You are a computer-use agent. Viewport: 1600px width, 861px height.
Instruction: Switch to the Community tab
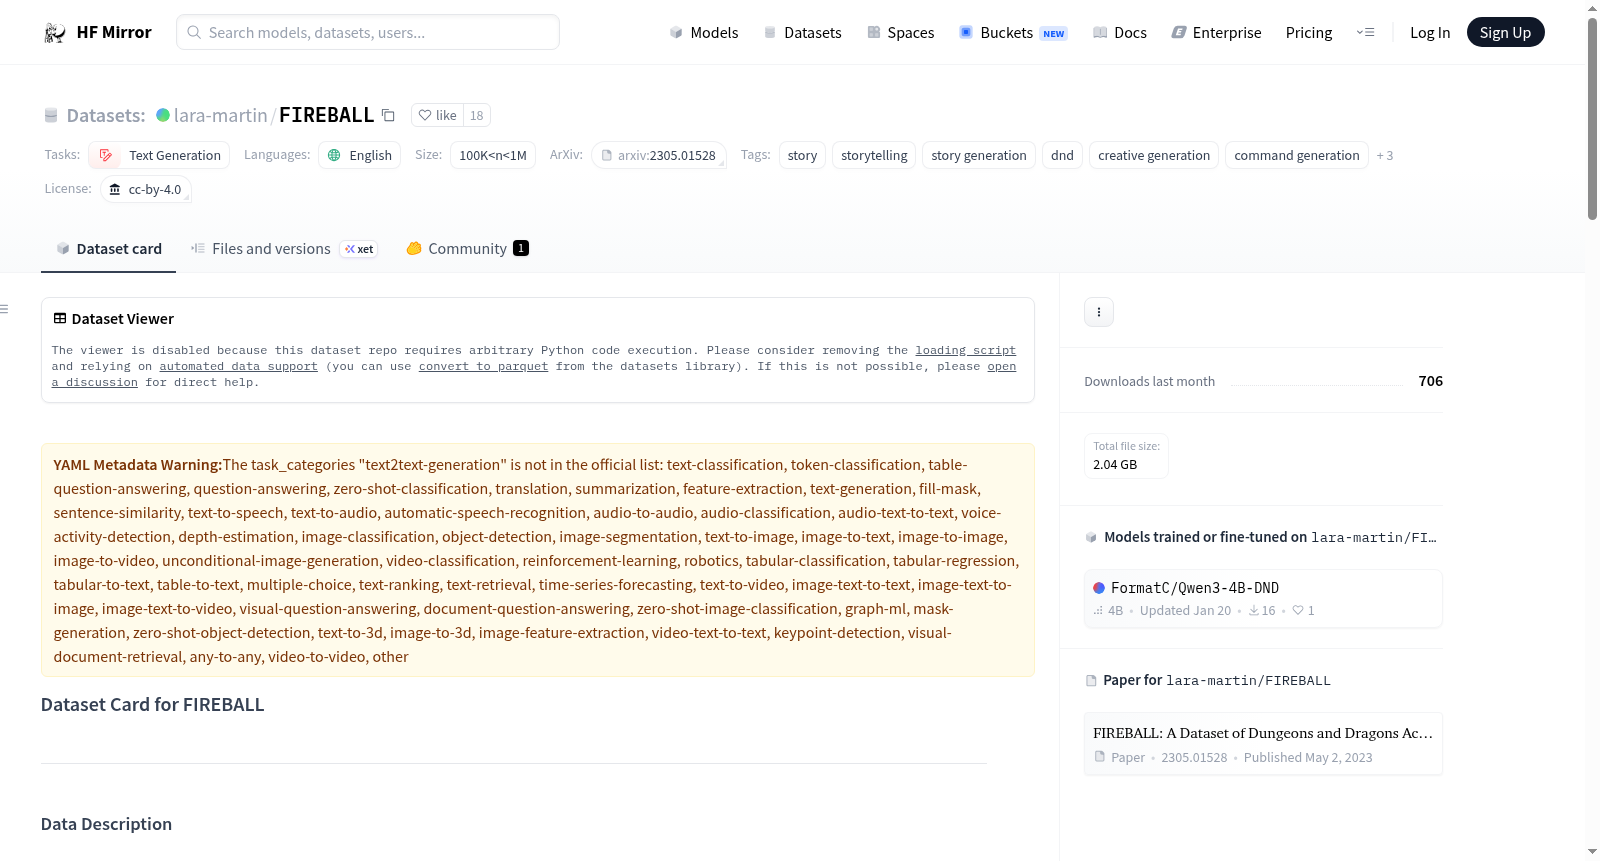click(x=467, y=249)
